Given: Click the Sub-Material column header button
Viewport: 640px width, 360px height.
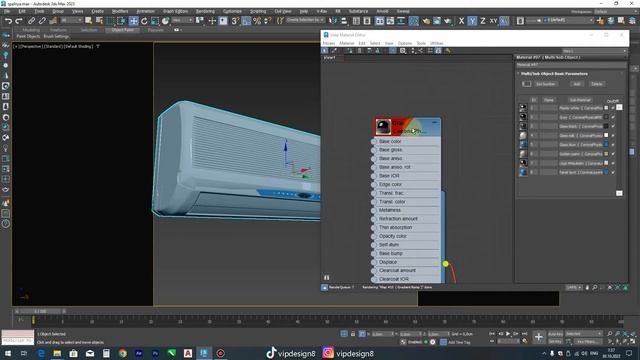Looking at the screenshot, I should (580, 100).
